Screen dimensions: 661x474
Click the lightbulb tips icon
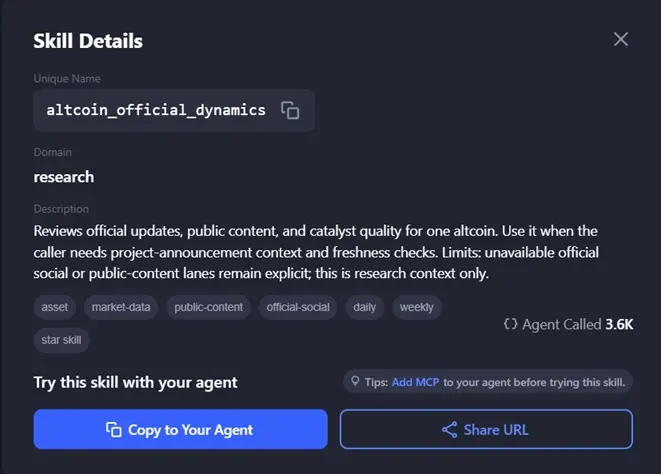(x=355, y=381)
